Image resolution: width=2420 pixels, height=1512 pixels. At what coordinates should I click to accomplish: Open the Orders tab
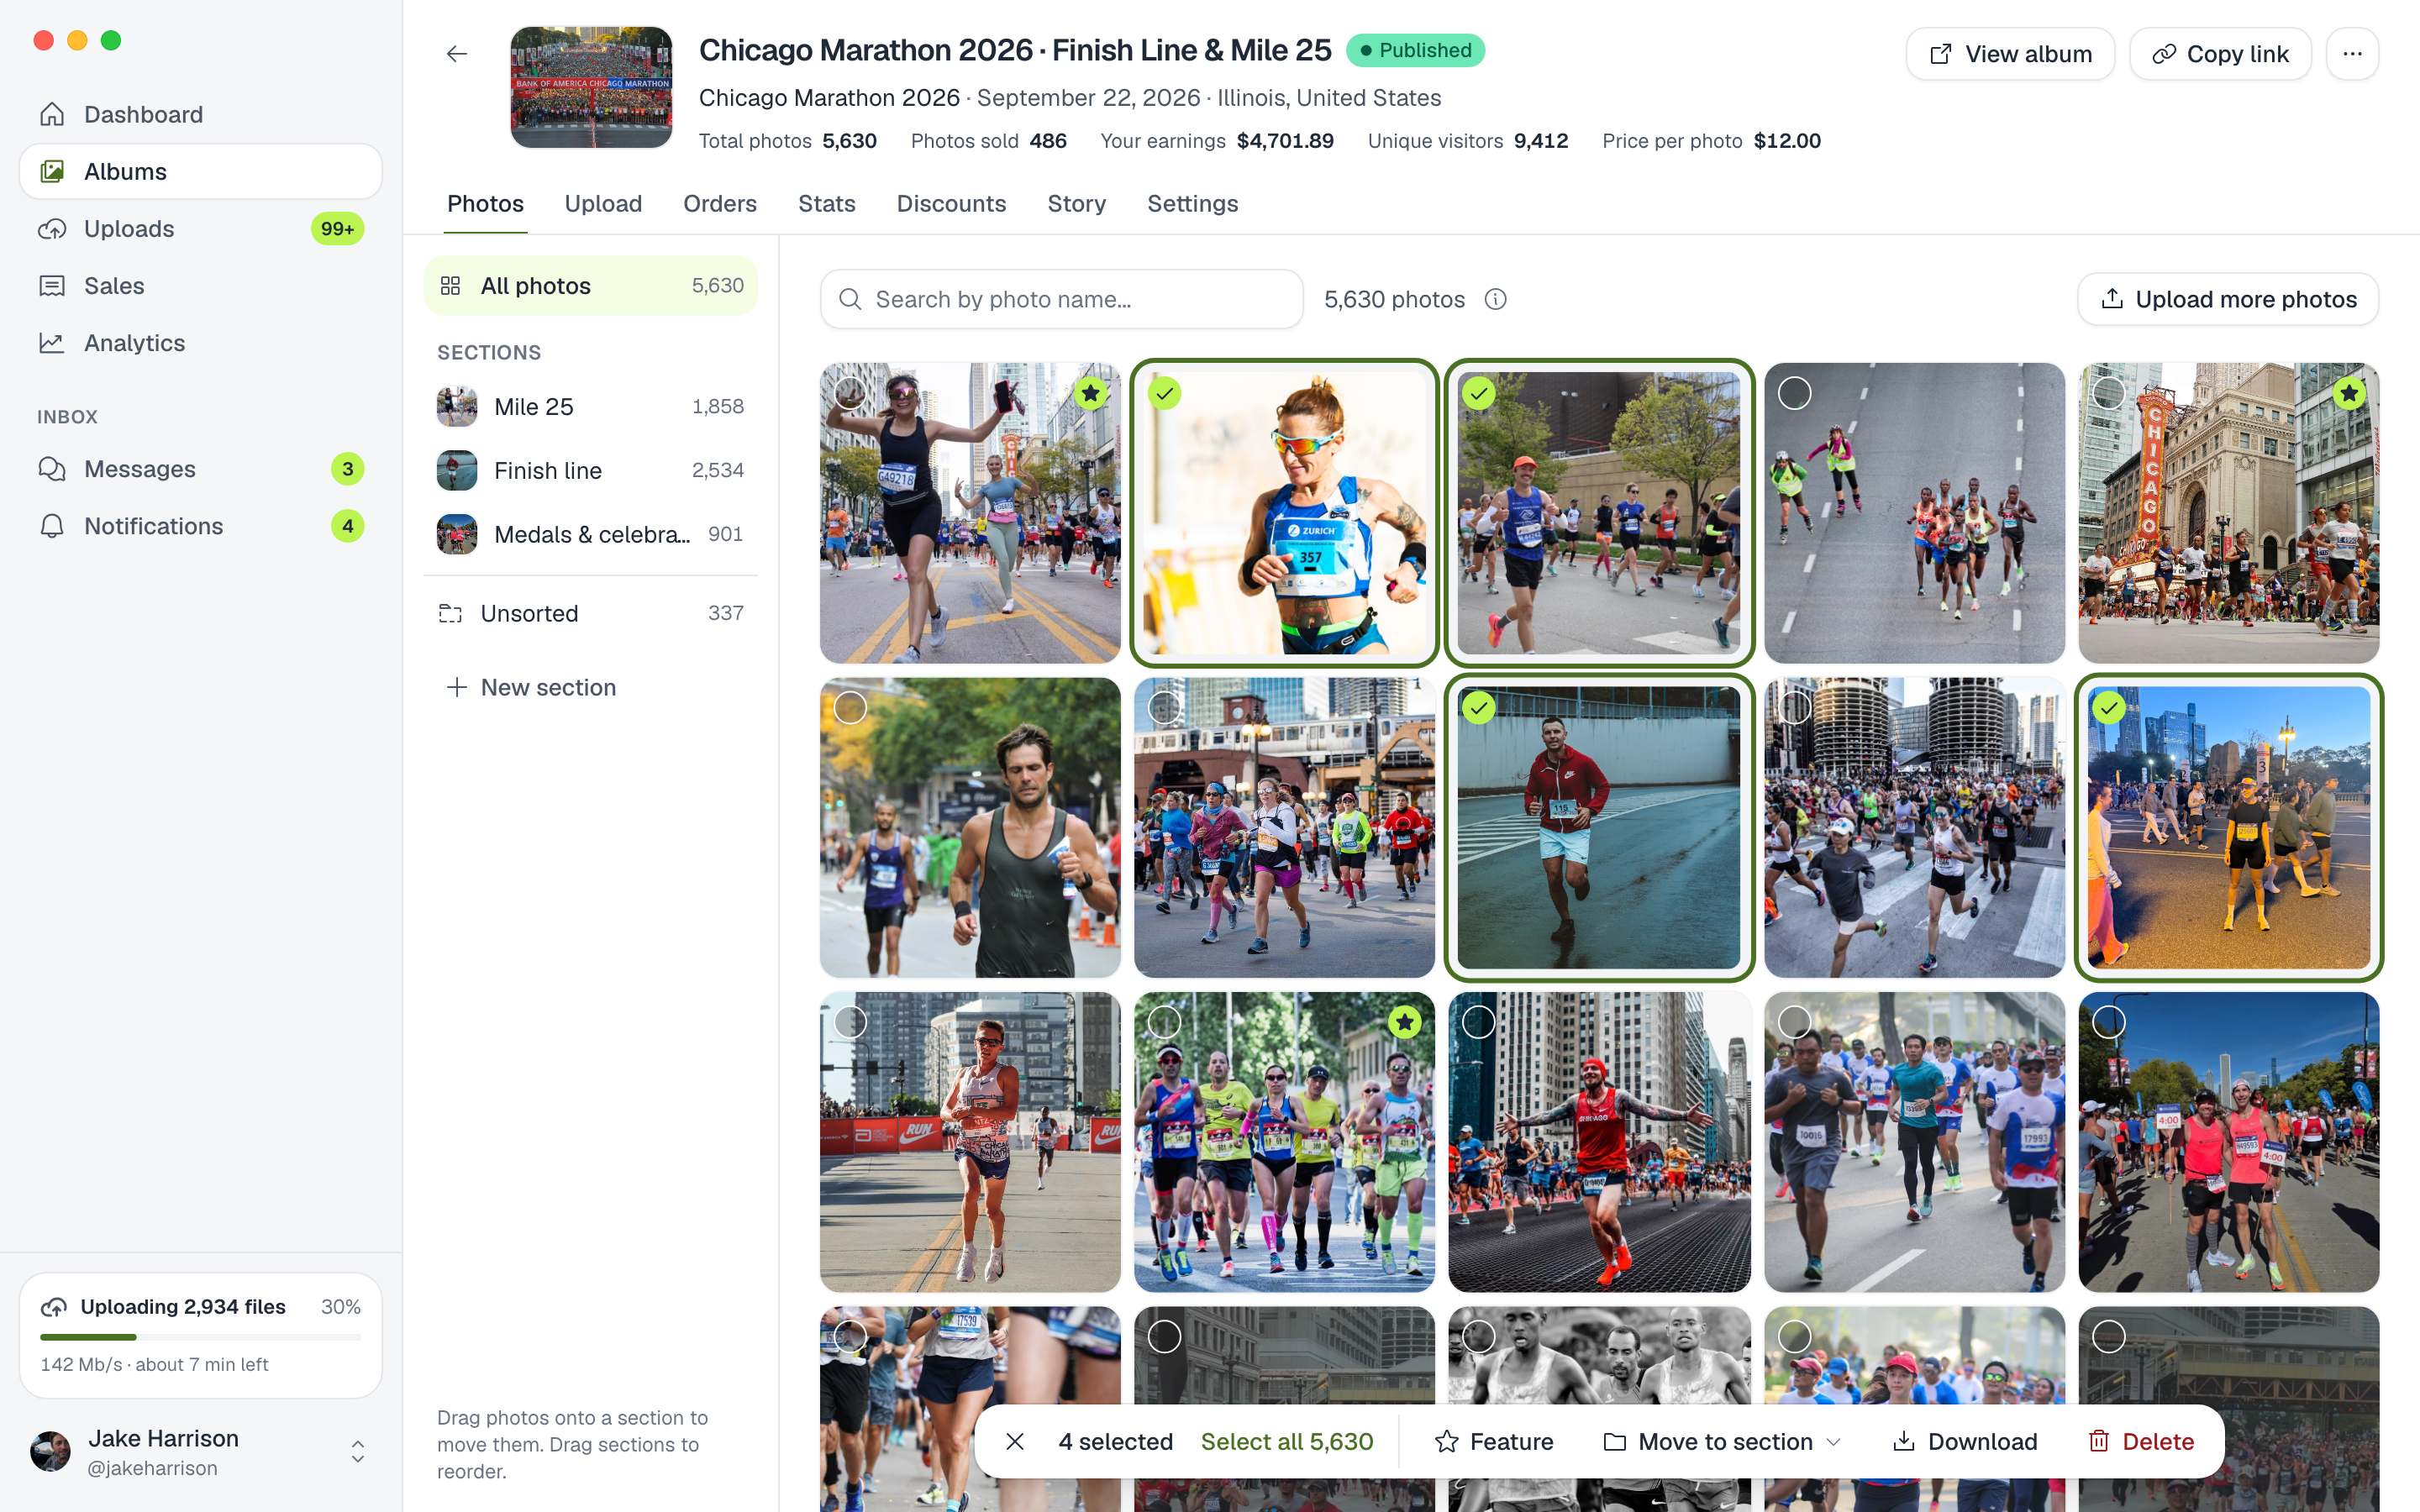click(x=720, y=204)
